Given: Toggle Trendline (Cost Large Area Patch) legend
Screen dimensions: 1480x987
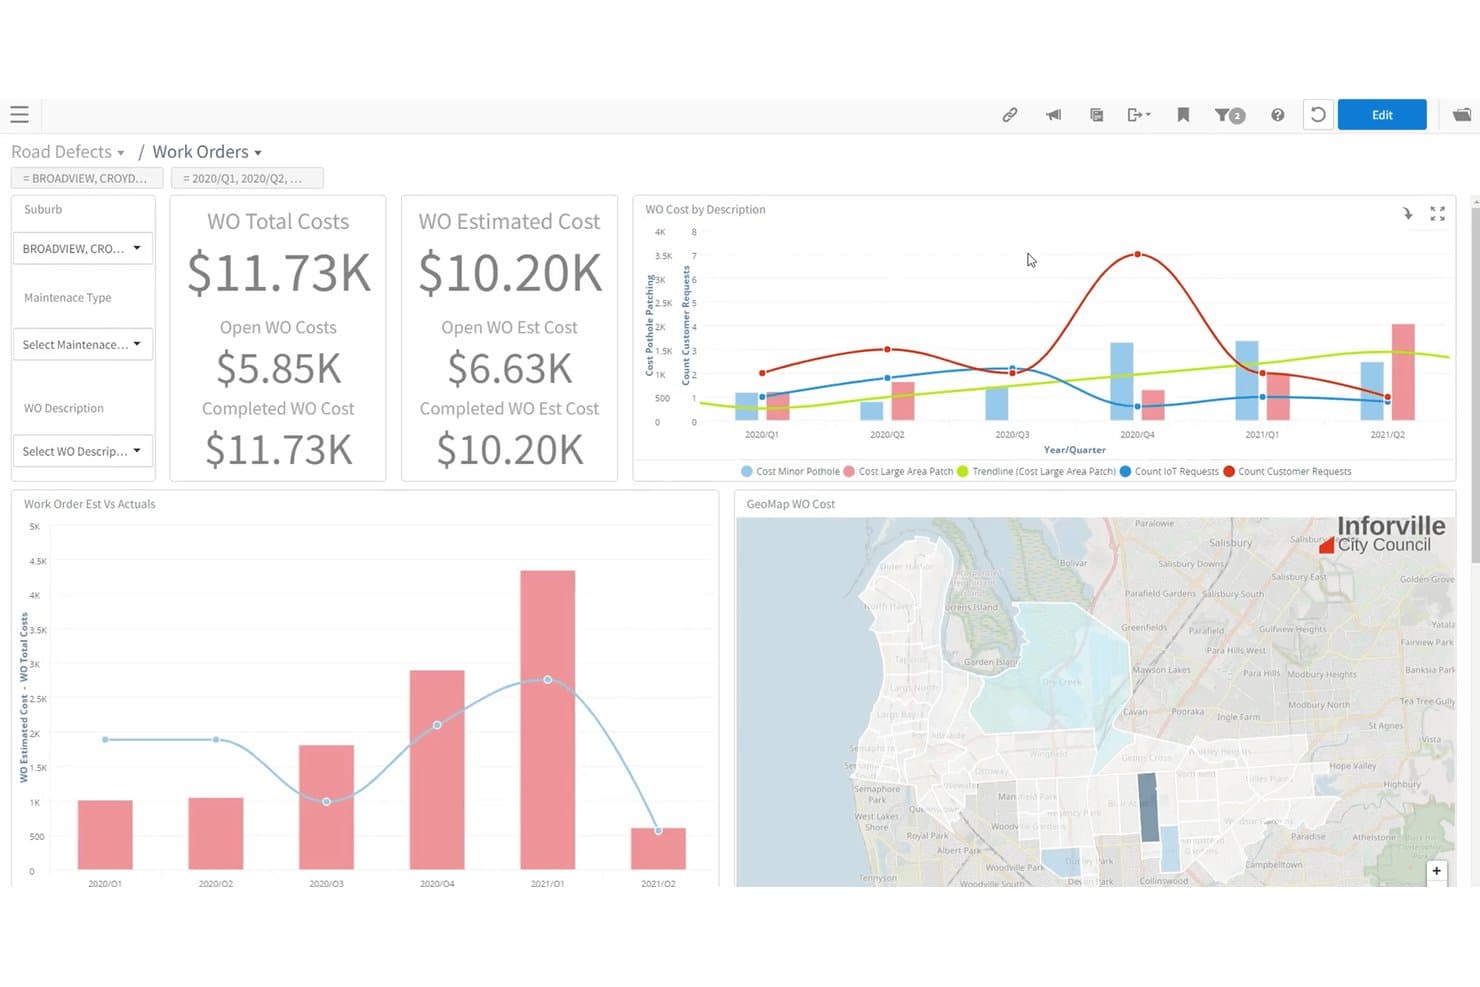Looking at the screenshot, I should [x=1036, y=471].
